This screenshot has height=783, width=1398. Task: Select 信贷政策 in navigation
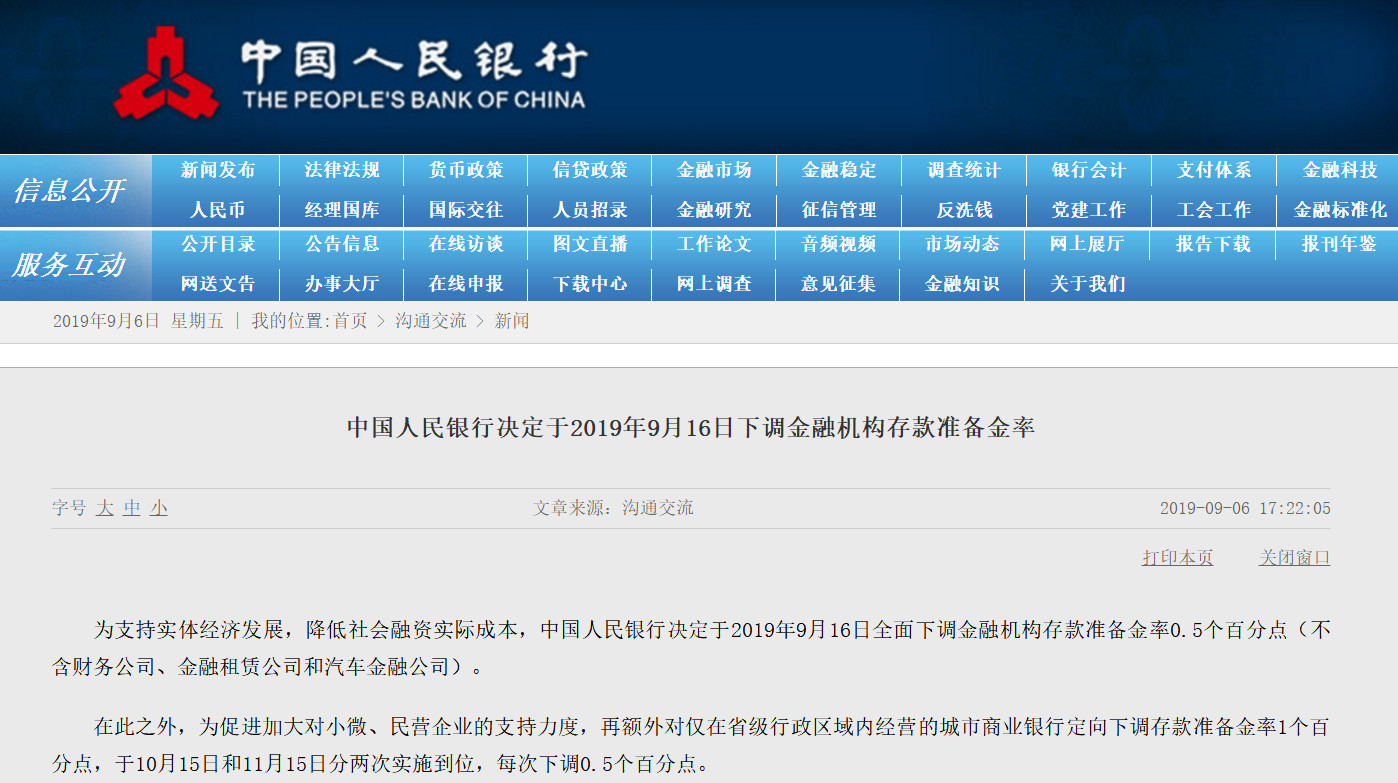590,170
